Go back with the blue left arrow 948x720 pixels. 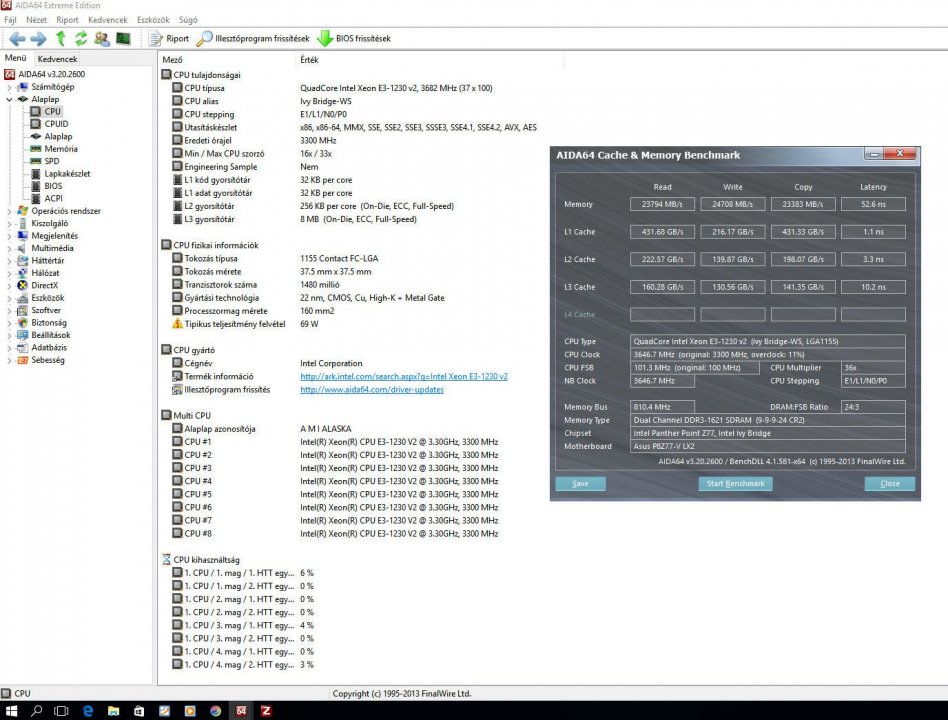click(17, 39)
